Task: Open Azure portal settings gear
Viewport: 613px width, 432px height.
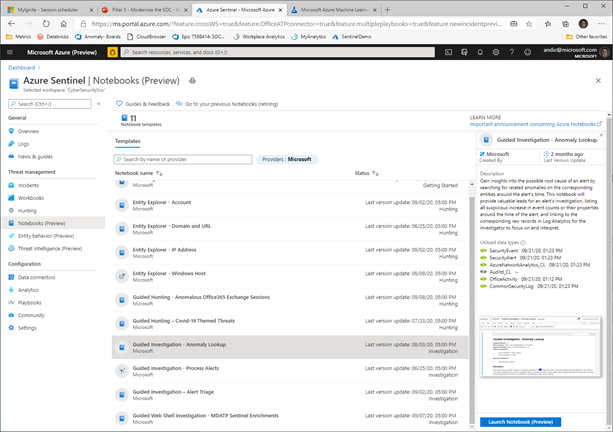Action: click(x=496, y=52)
